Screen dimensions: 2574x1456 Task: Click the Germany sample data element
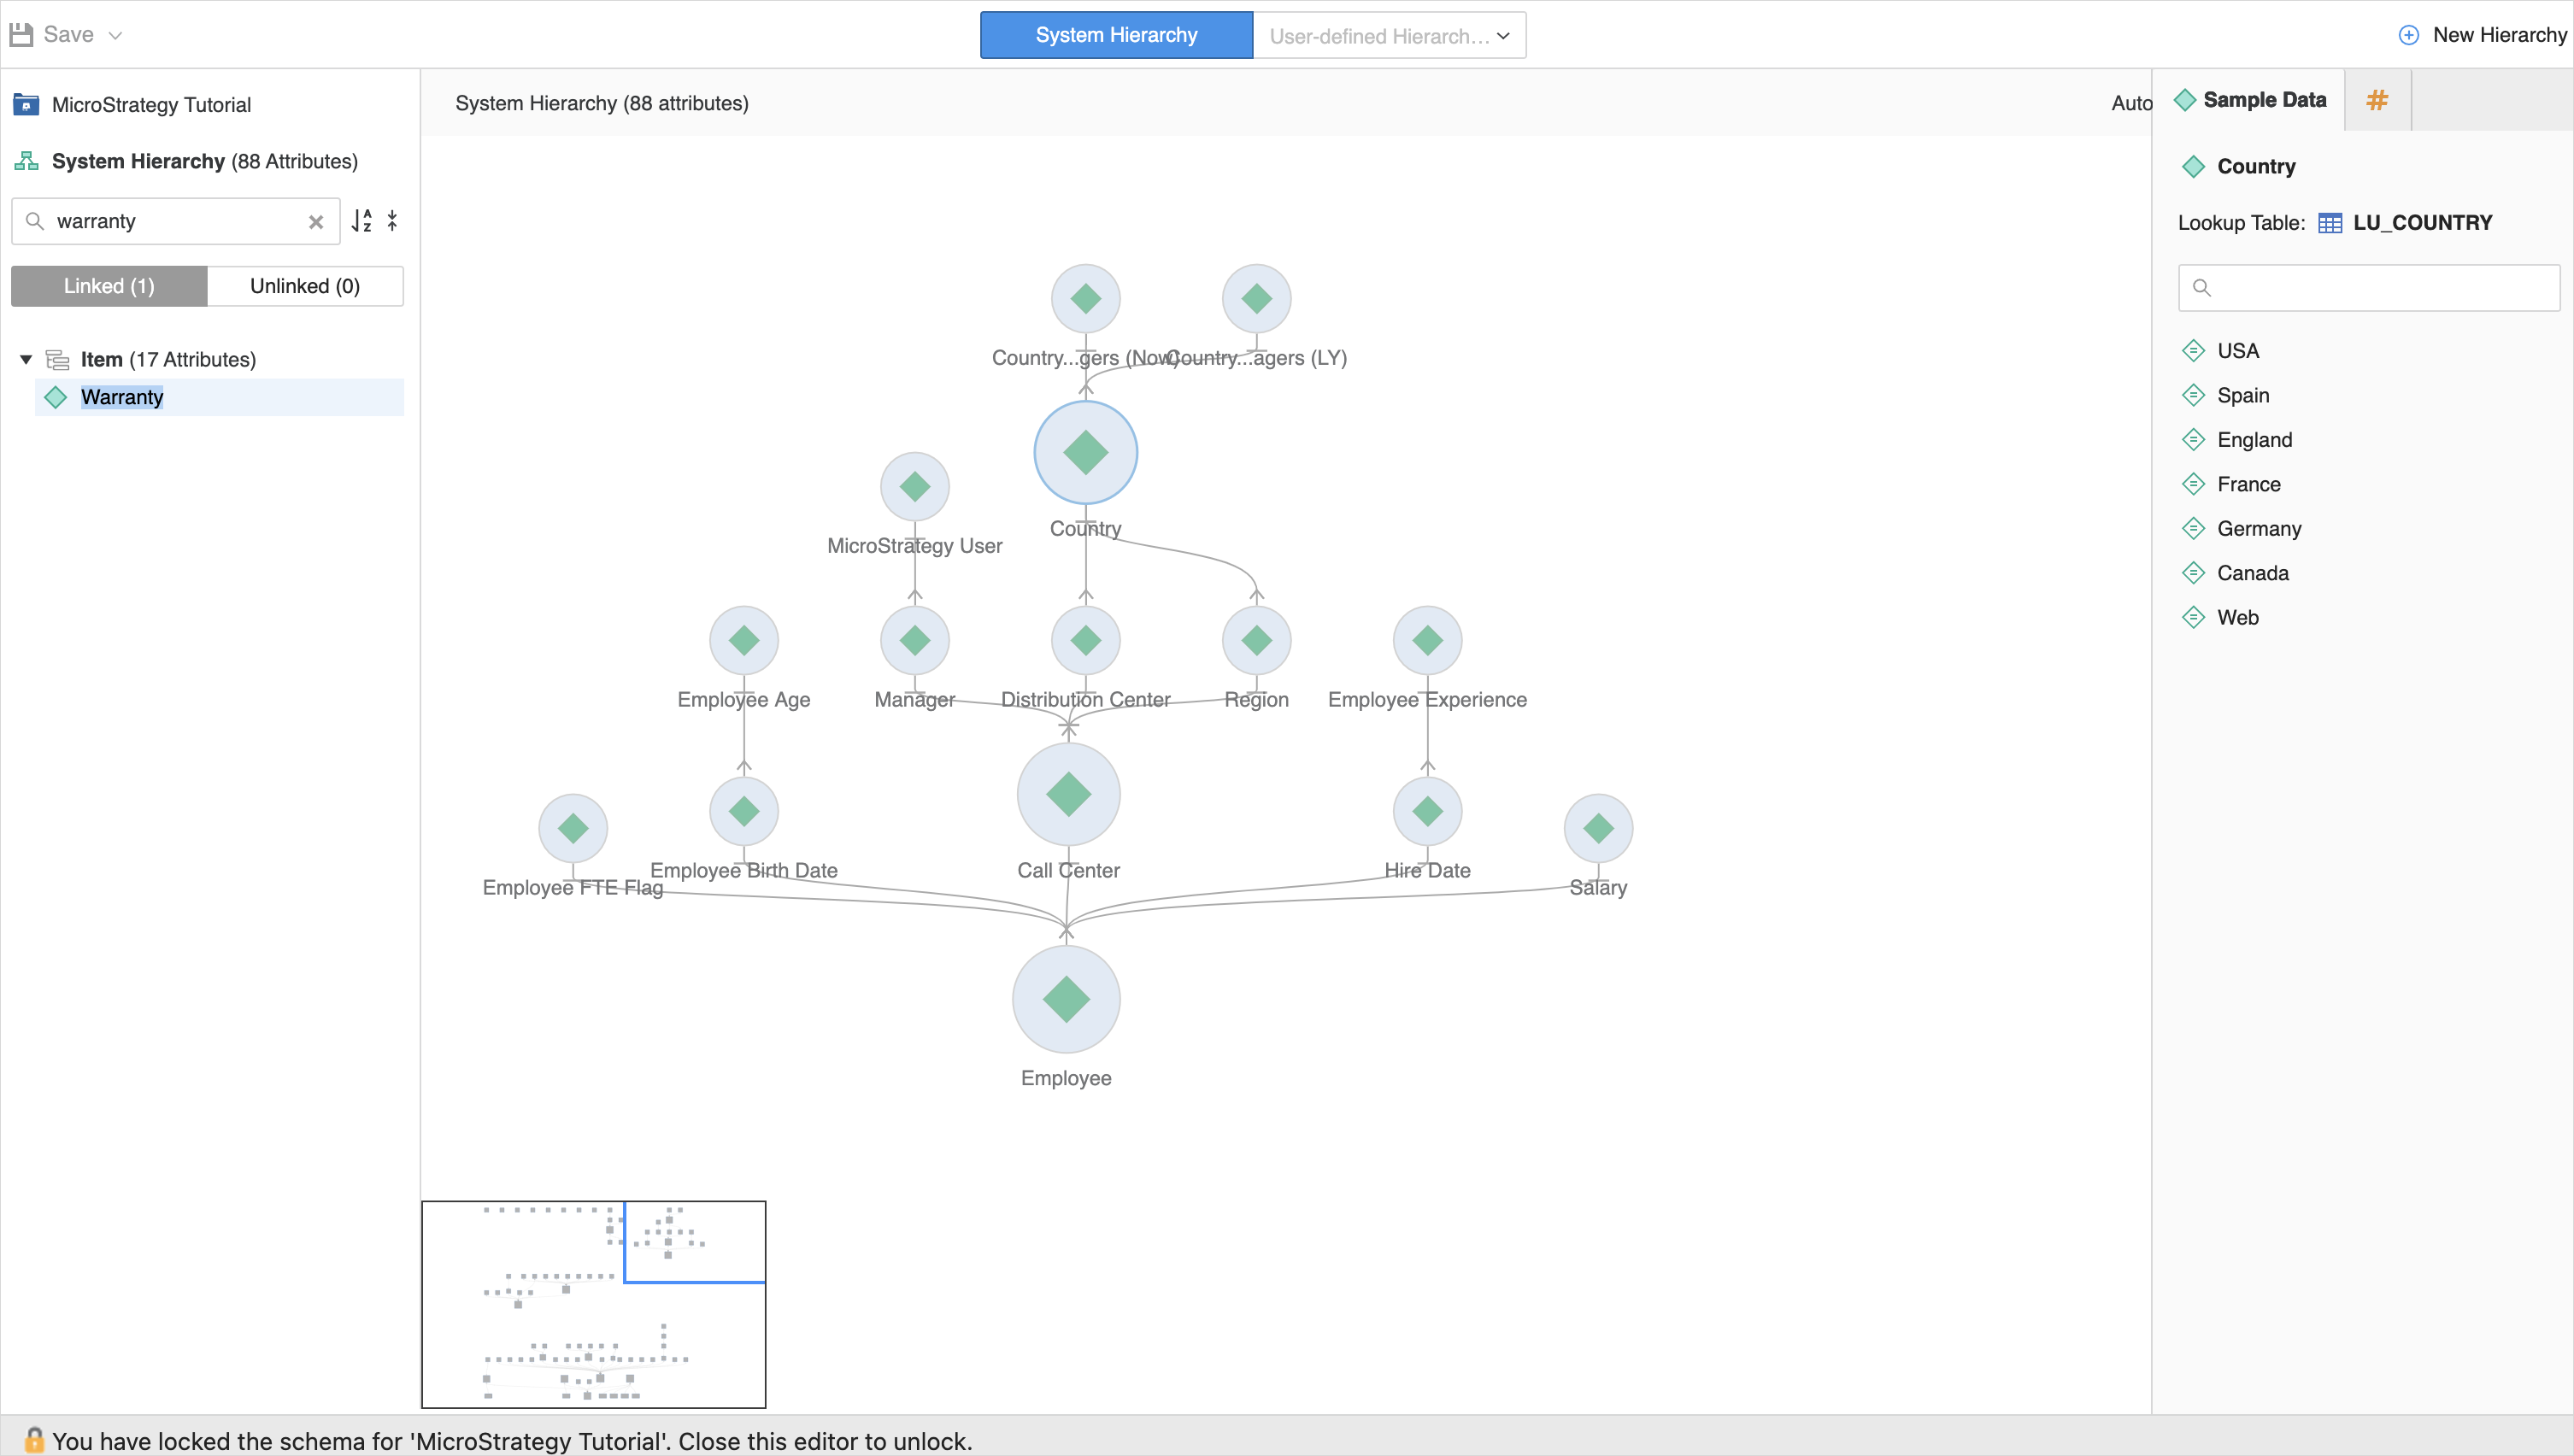[x=2258, y=529]
